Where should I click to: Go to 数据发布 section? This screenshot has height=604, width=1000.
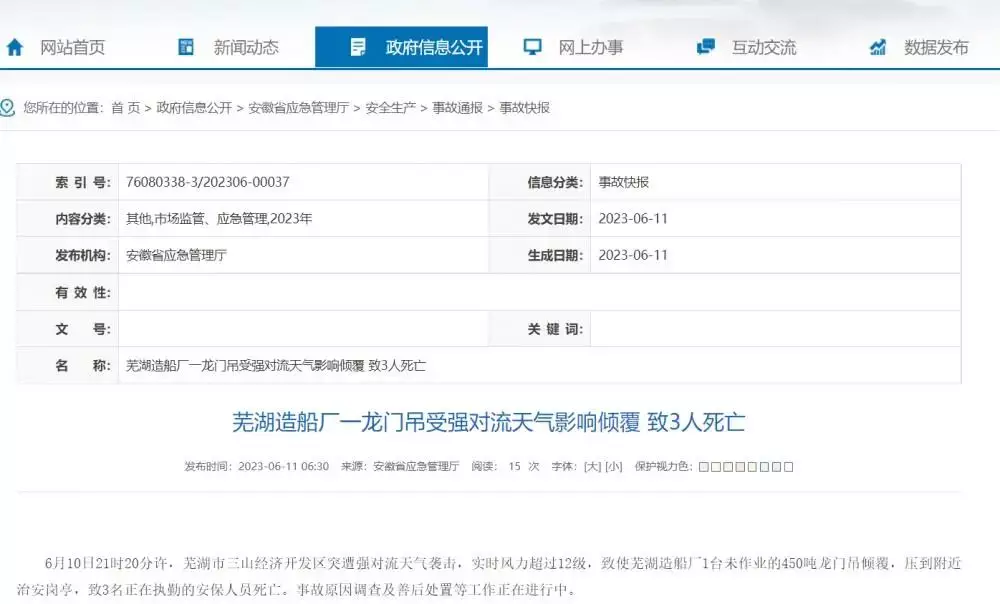point(936,47)
